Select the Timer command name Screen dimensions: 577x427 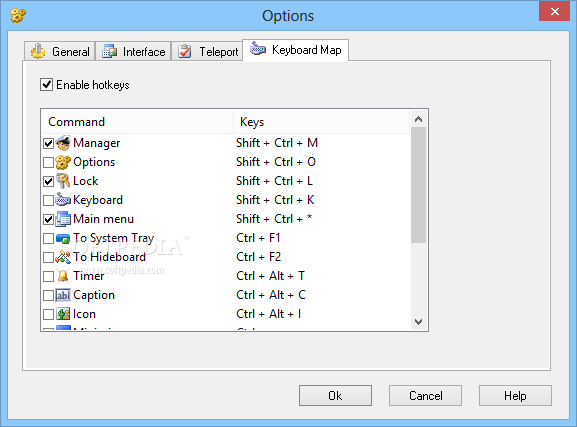(x=89, y=276)
